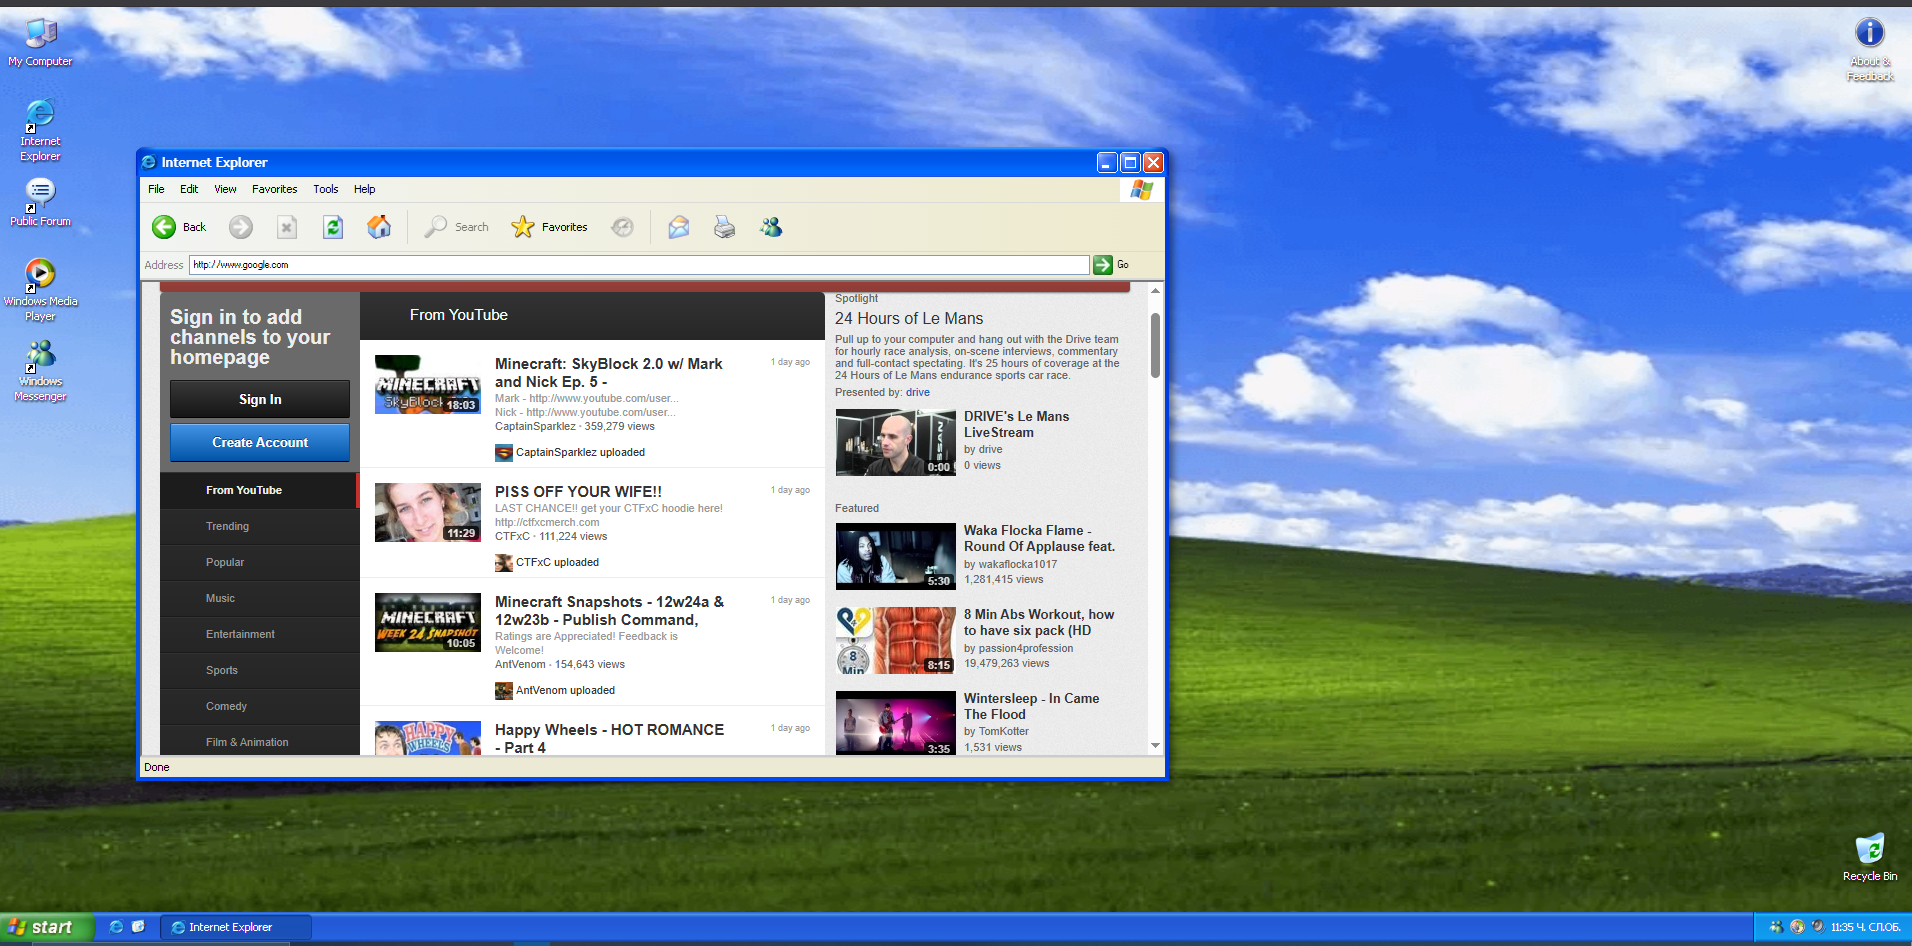The height and width of the screenshot is (946, 1912).
Task: Select the Trending sidebar category
Action: [228, 526]
